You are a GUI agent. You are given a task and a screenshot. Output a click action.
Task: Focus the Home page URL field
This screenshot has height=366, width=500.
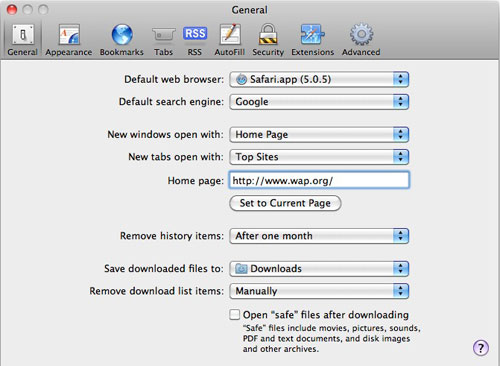[x=319, y=180]
